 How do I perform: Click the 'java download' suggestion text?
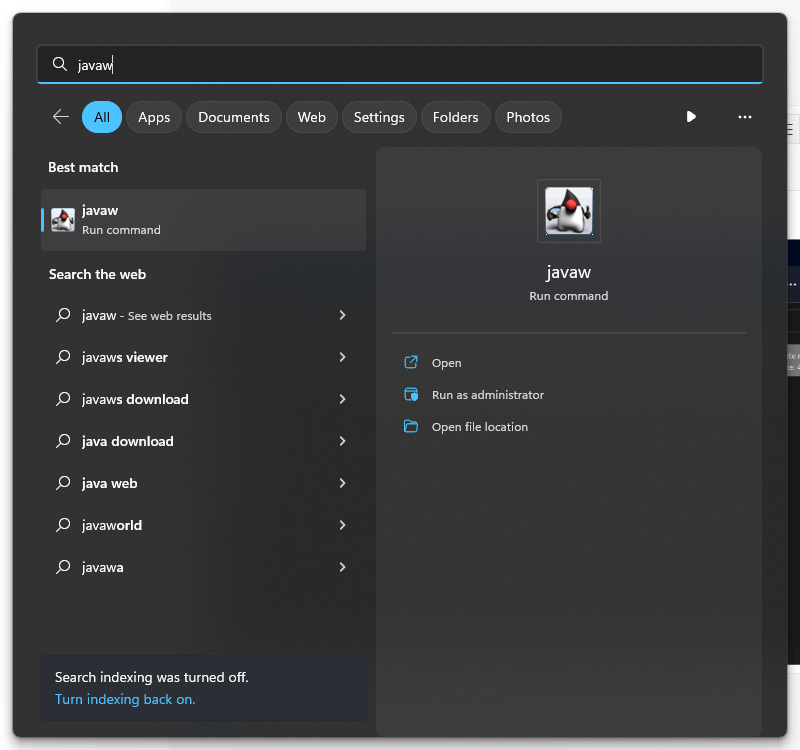(x=128, y=441)
